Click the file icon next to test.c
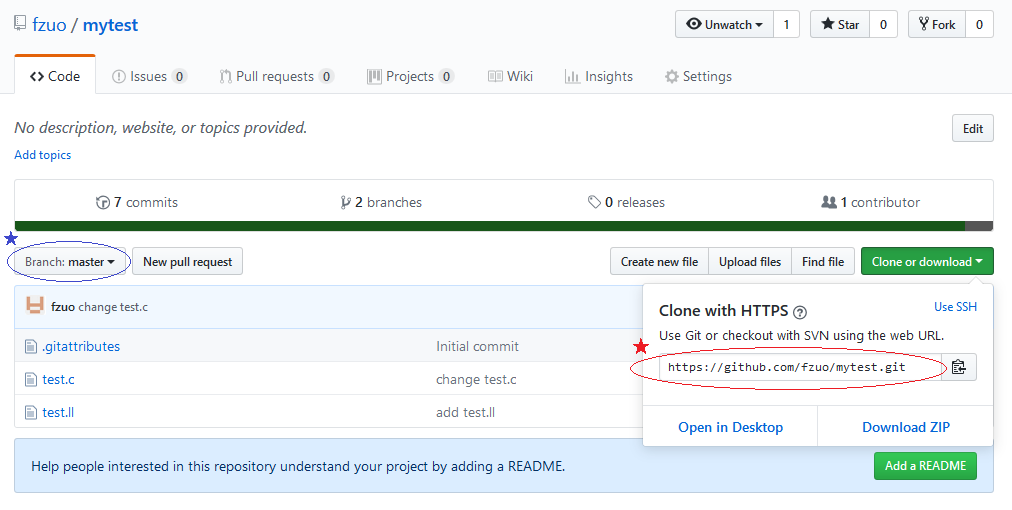This screenshot has width=1012, height=510. coord(30,380)
